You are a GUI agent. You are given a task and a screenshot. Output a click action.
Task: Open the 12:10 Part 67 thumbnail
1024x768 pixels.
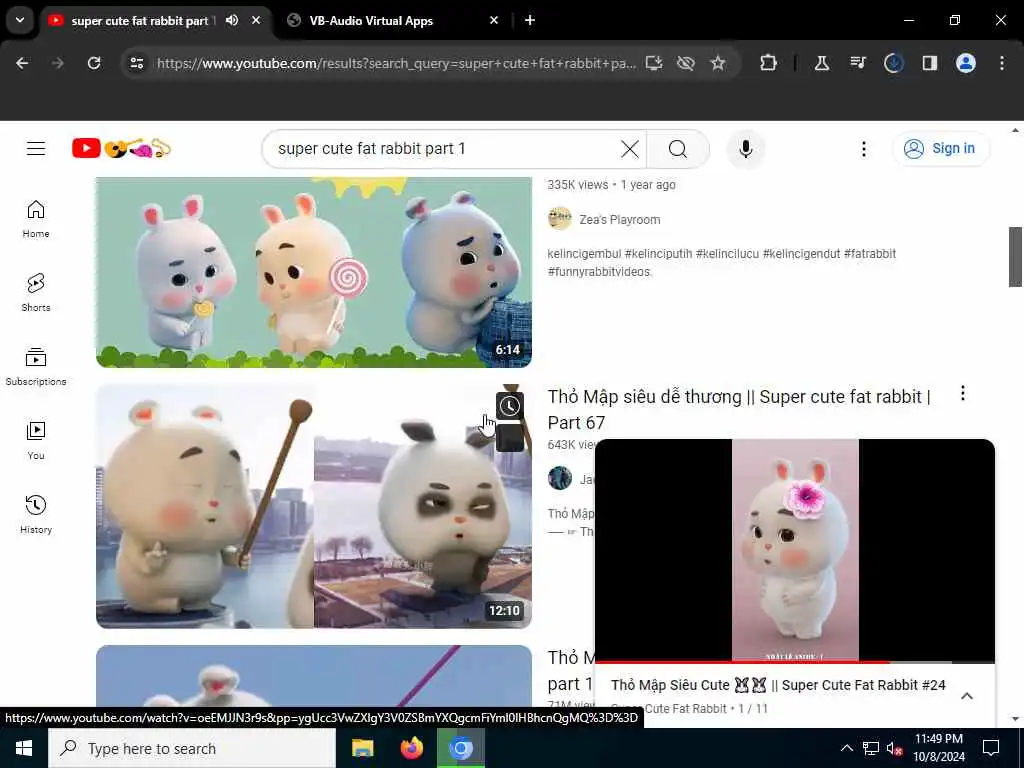point(314,506)
